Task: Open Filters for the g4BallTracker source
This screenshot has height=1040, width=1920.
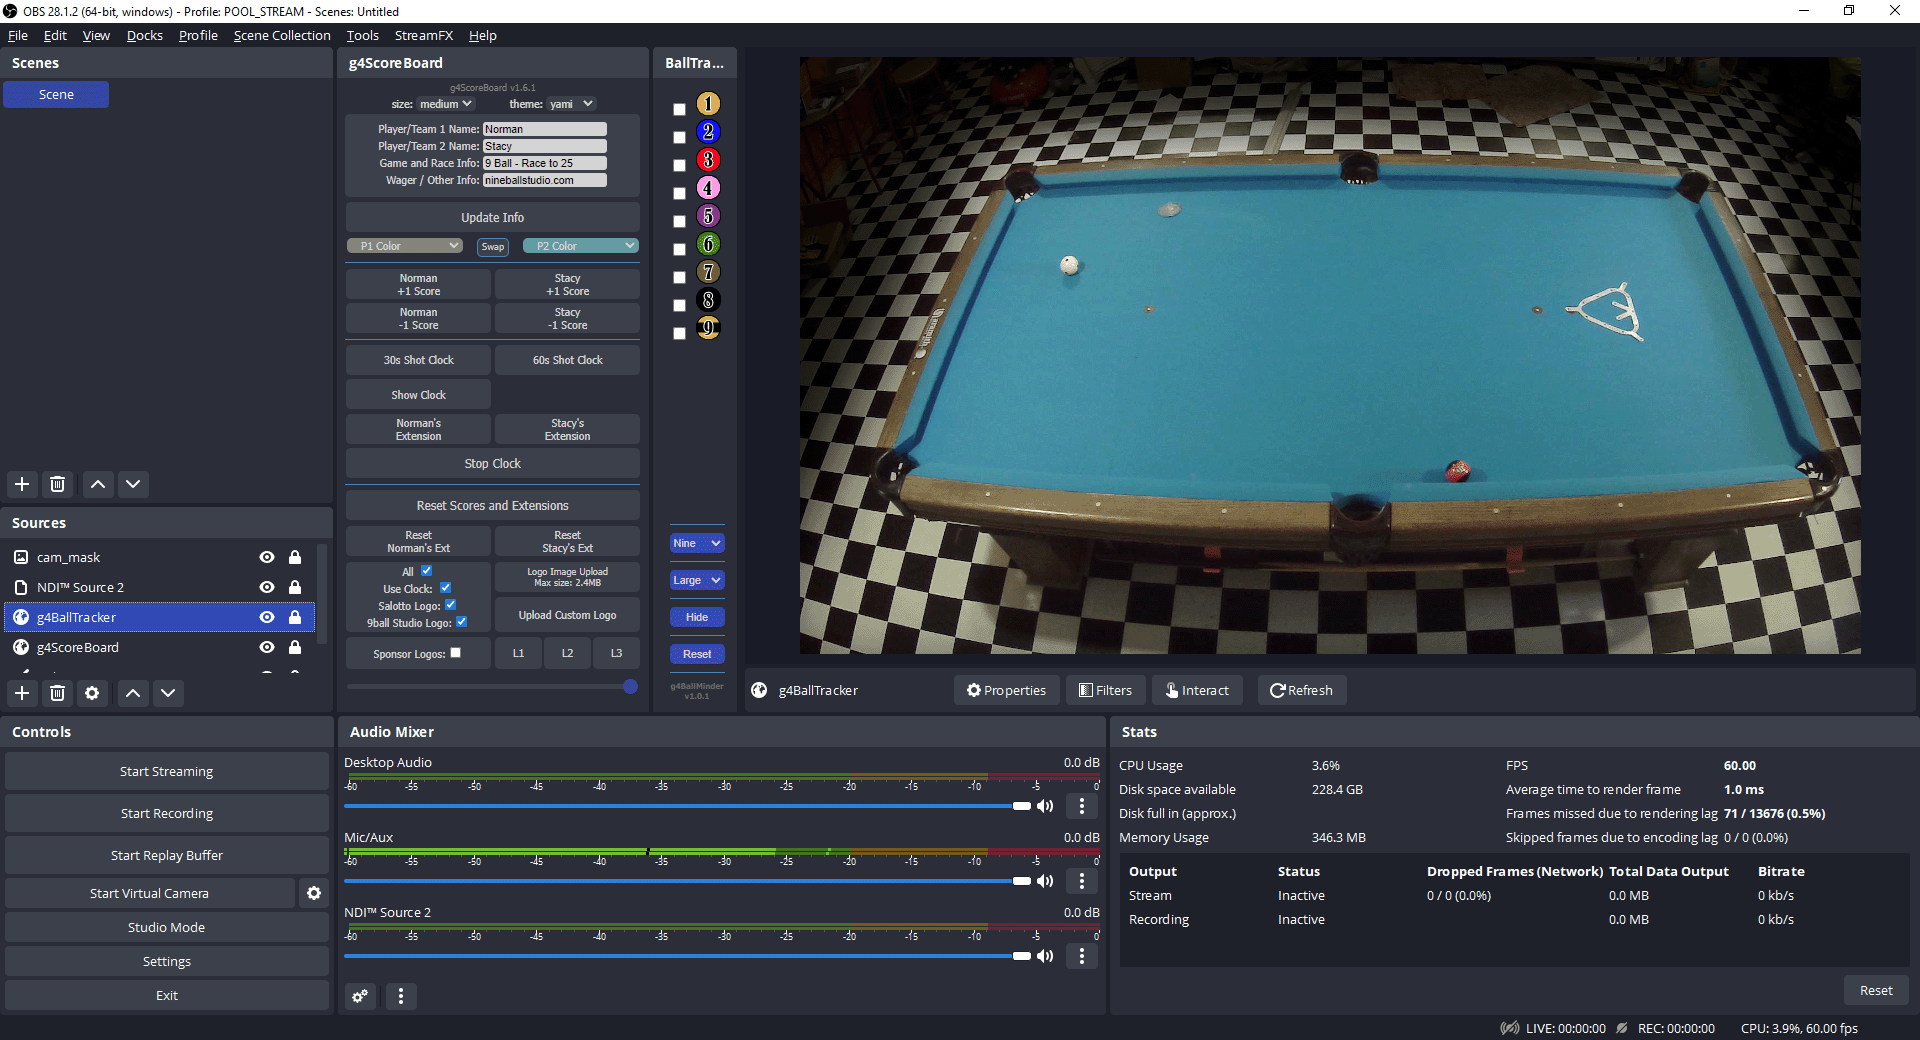Action: (x=1105, y=690)
